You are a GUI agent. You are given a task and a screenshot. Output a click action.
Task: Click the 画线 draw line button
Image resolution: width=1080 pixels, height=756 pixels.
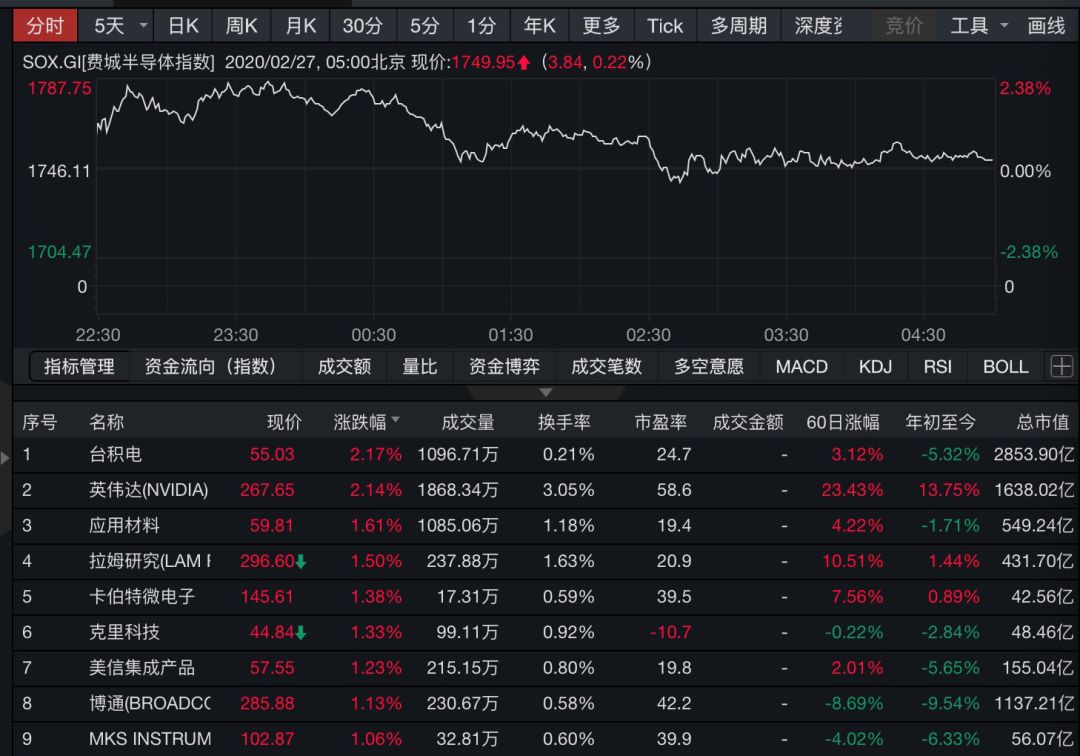pyautogui.click(x=1047, y=26)
